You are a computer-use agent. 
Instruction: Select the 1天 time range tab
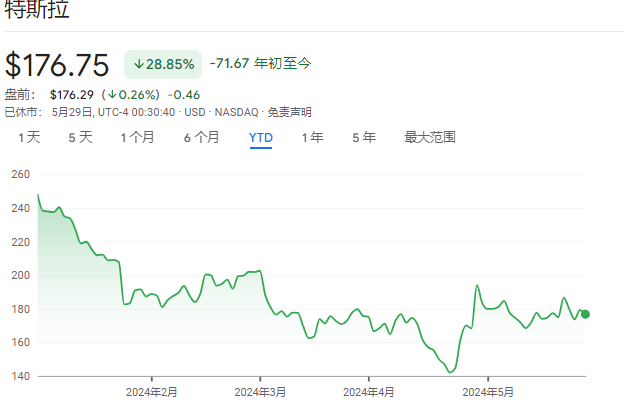[29, 138]
